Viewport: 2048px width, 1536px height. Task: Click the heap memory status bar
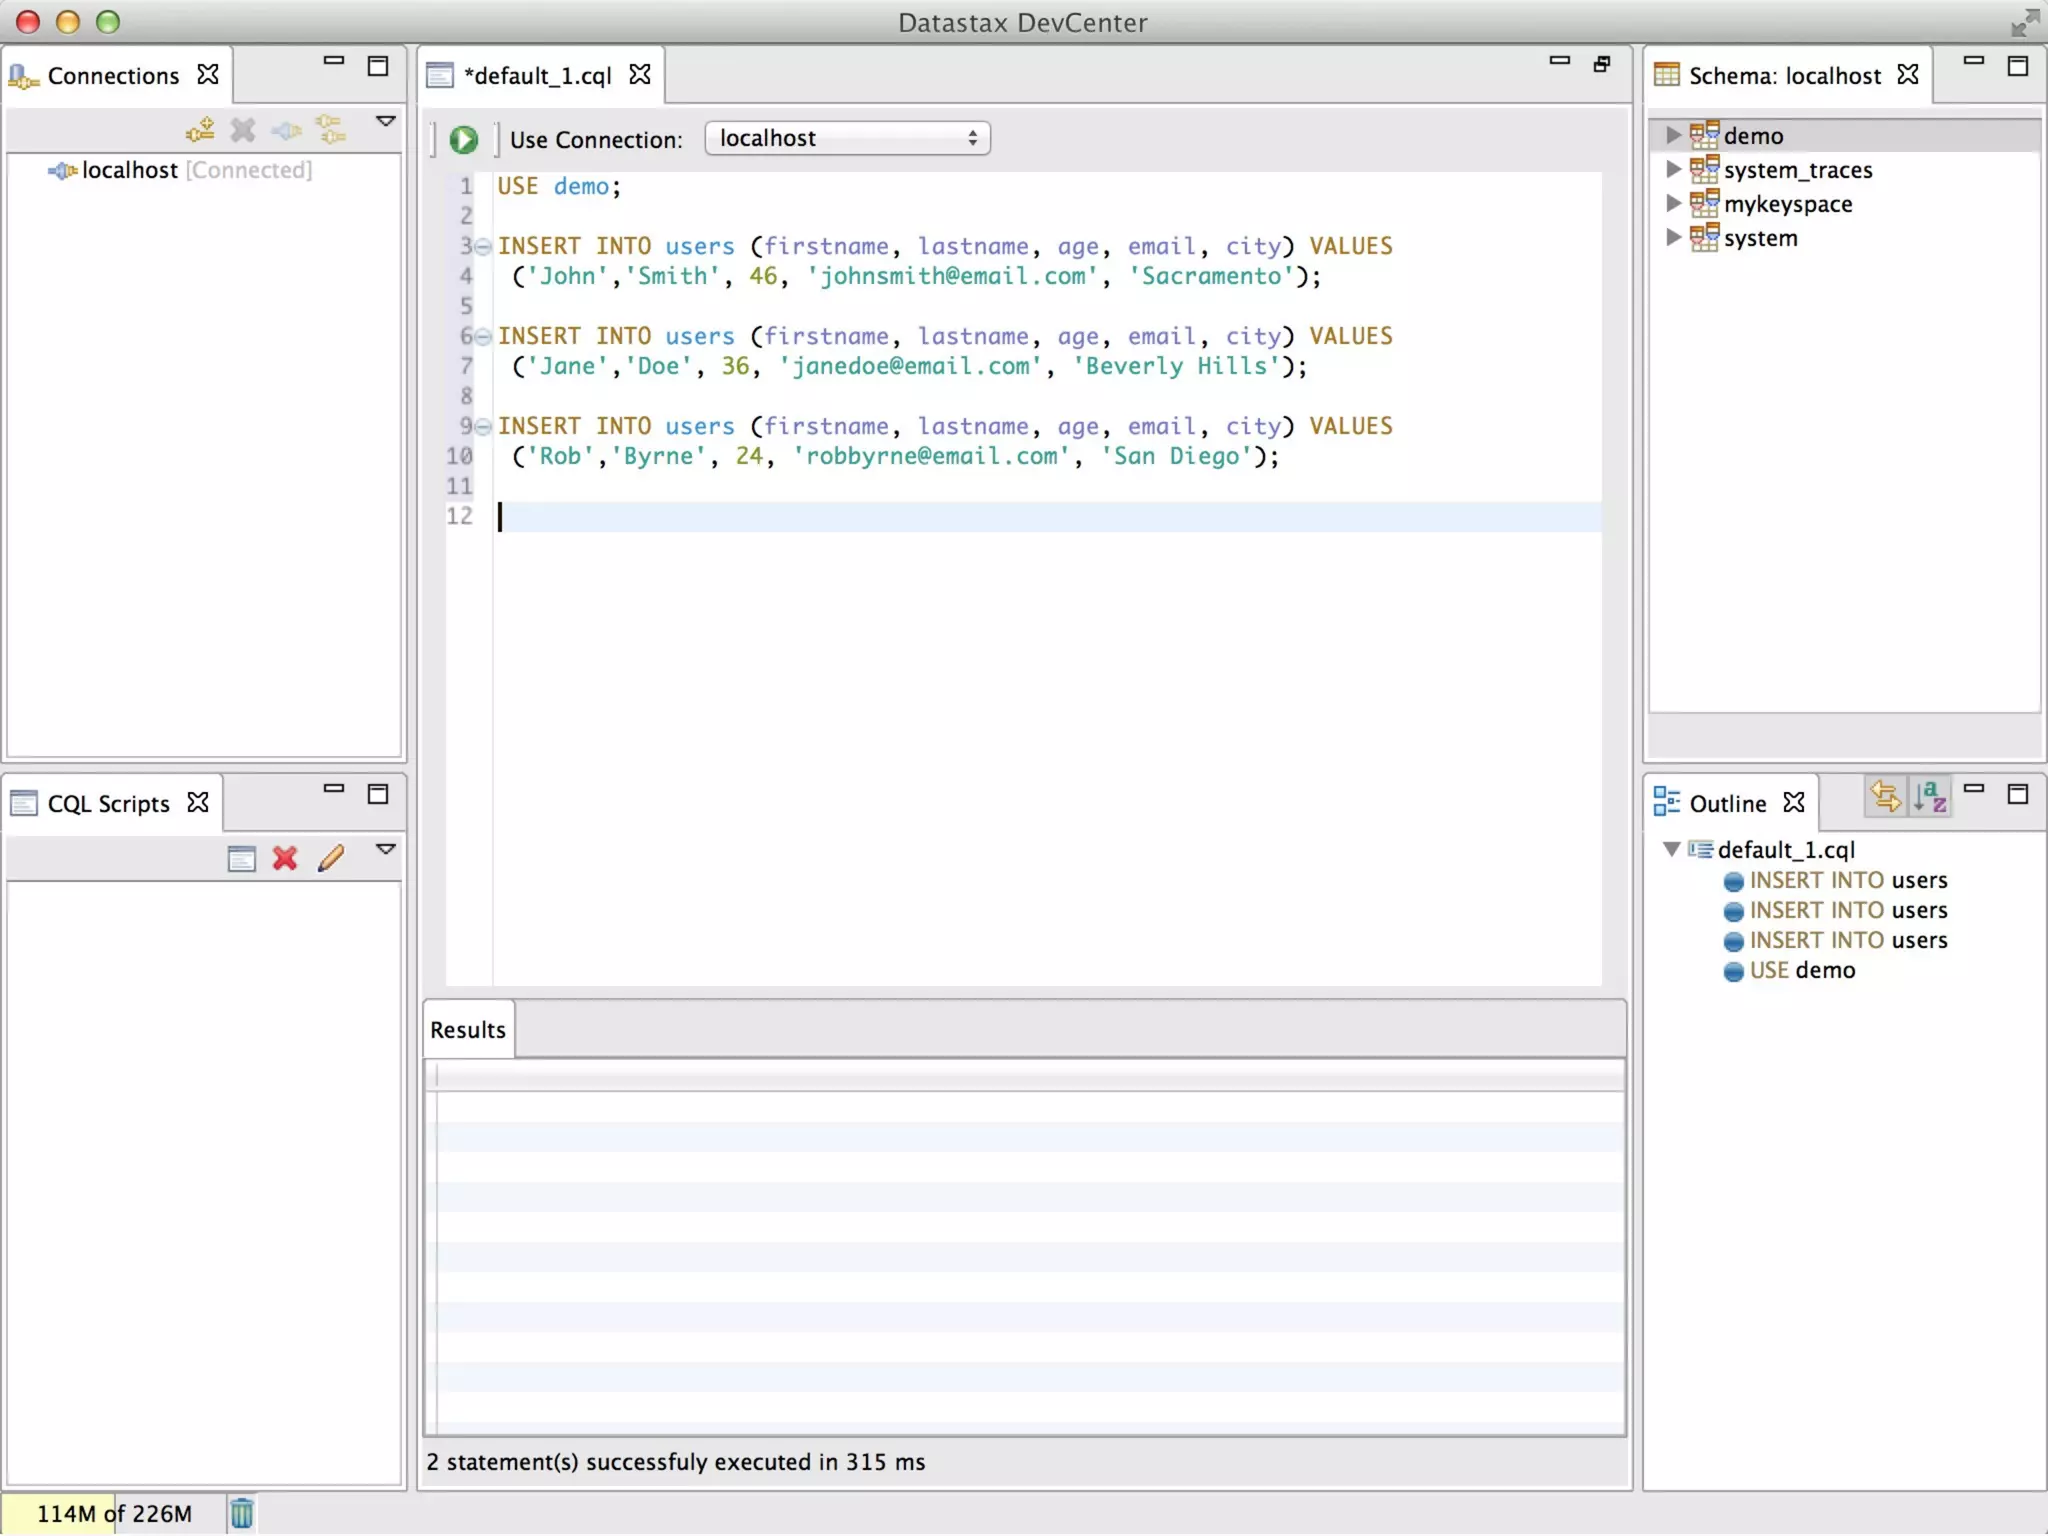point(114,1513)
